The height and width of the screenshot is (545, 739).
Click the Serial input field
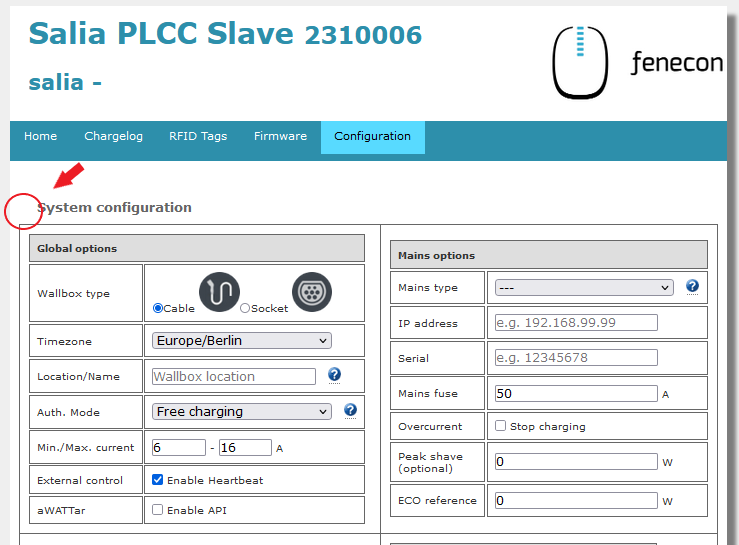[x=576, y=357]
